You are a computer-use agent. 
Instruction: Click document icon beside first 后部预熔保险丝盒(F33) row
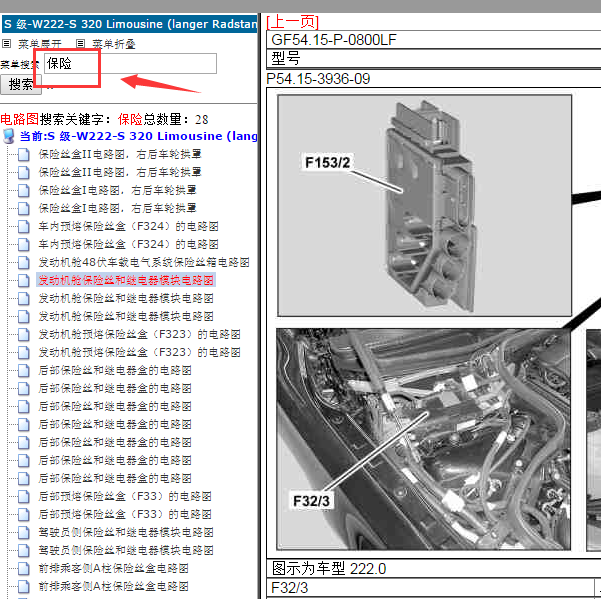click(x=23, y=497)
